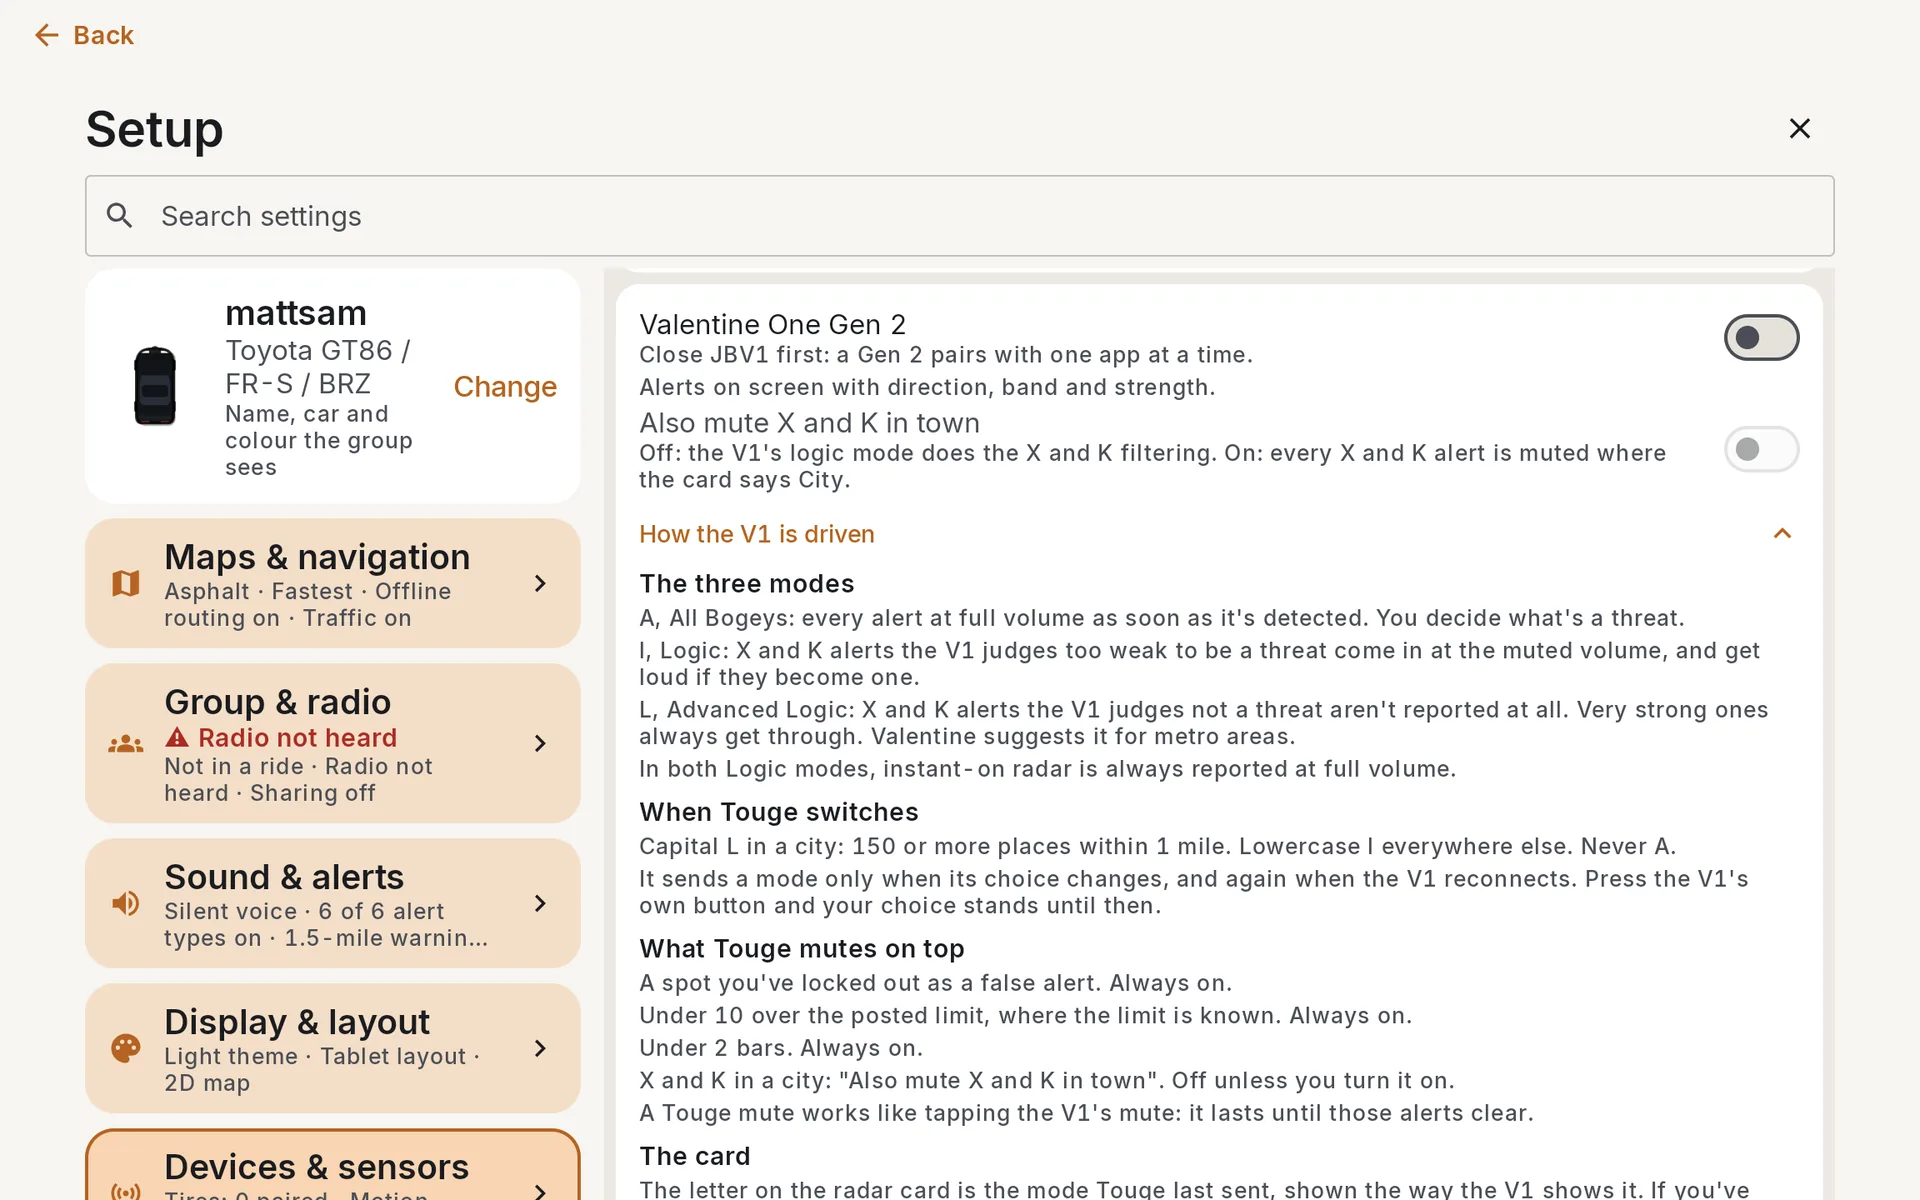1920x1200 pixels.
Task: Click the Display & layout palette icon
Action: 126,1048
